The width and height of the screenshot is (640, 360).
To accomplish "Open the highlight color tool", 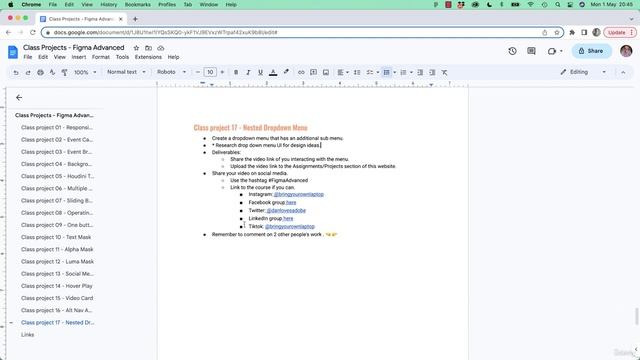I will (x=286, y=72).
